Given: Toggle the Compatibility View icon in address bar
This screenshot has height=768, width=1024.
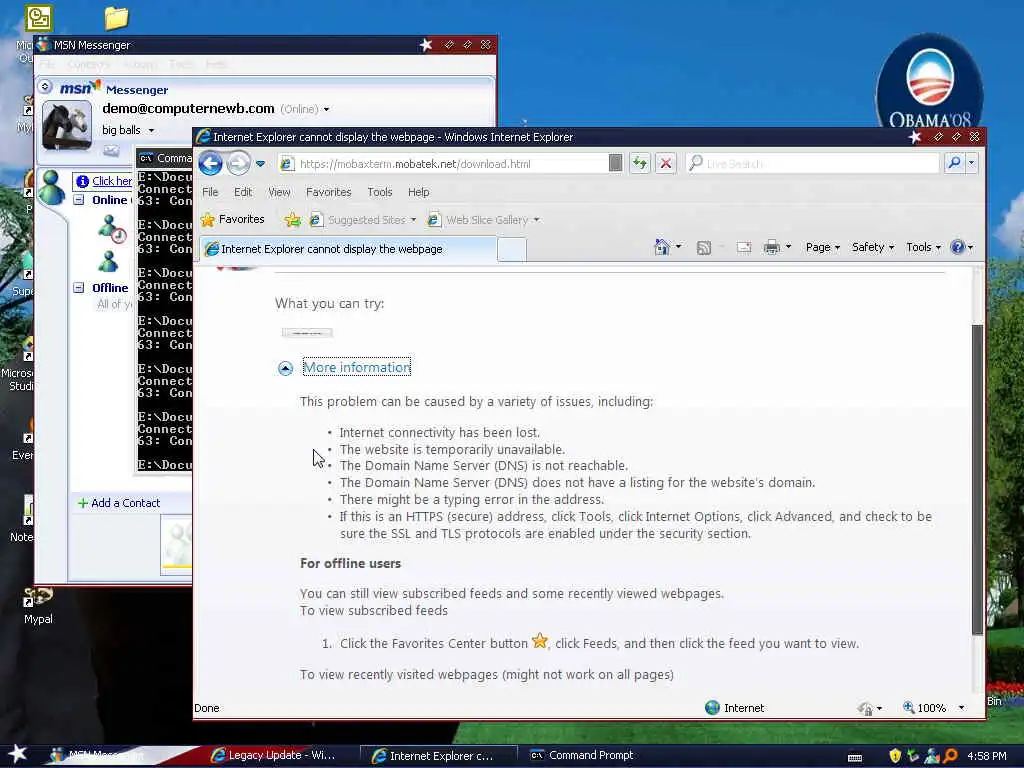Looking at the screenshot, I should pos(615,163).
